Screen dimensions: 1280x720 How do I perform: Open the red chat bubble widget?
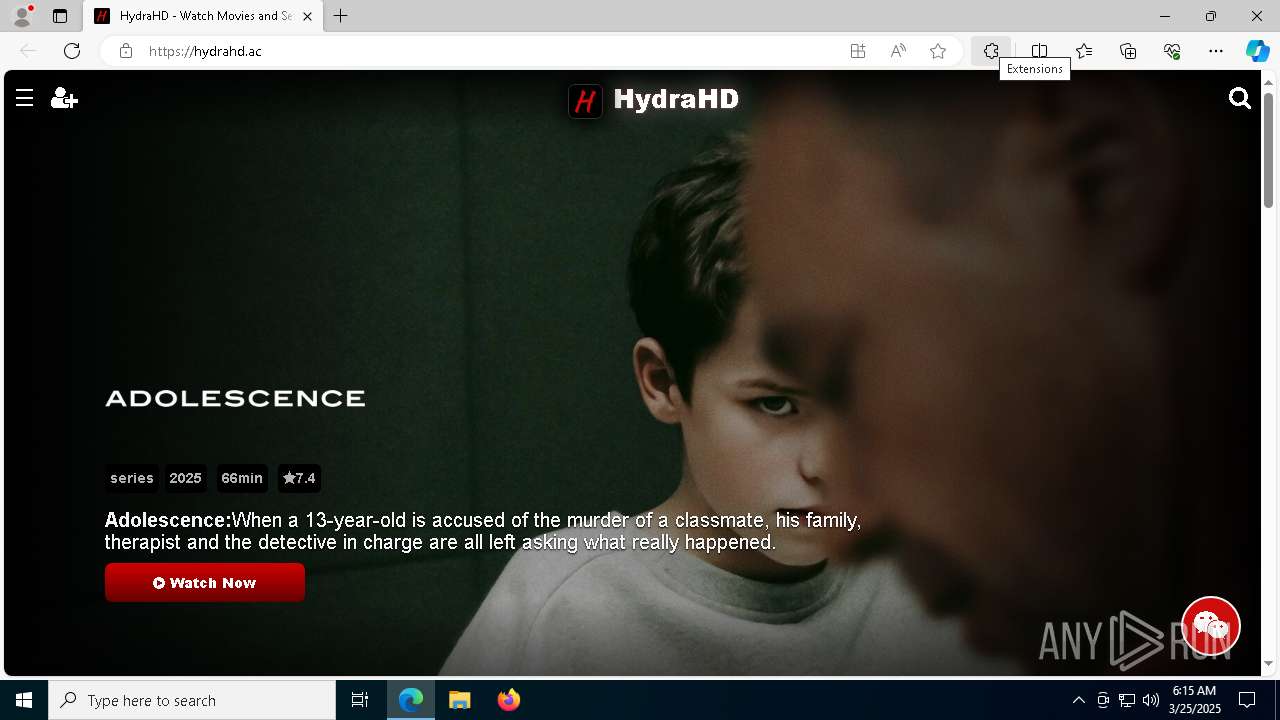[1211, 626]
